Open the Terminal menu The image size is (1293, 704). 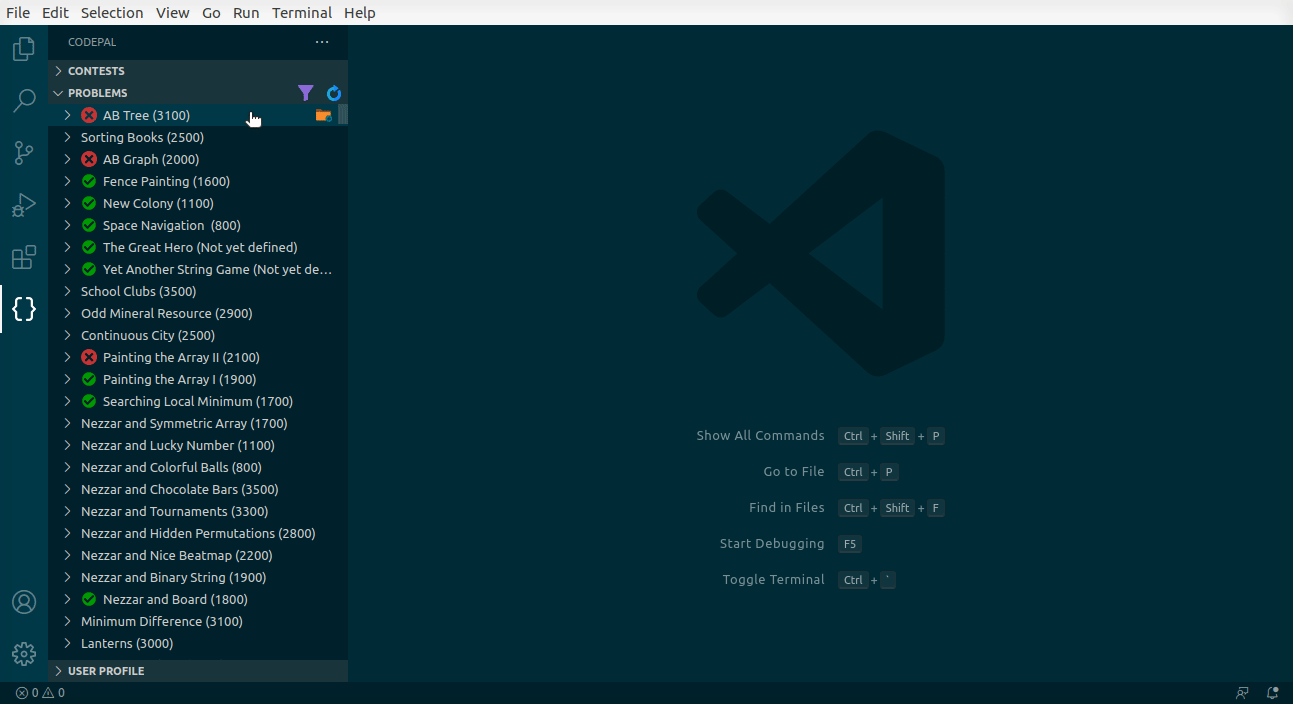(302, 13)
